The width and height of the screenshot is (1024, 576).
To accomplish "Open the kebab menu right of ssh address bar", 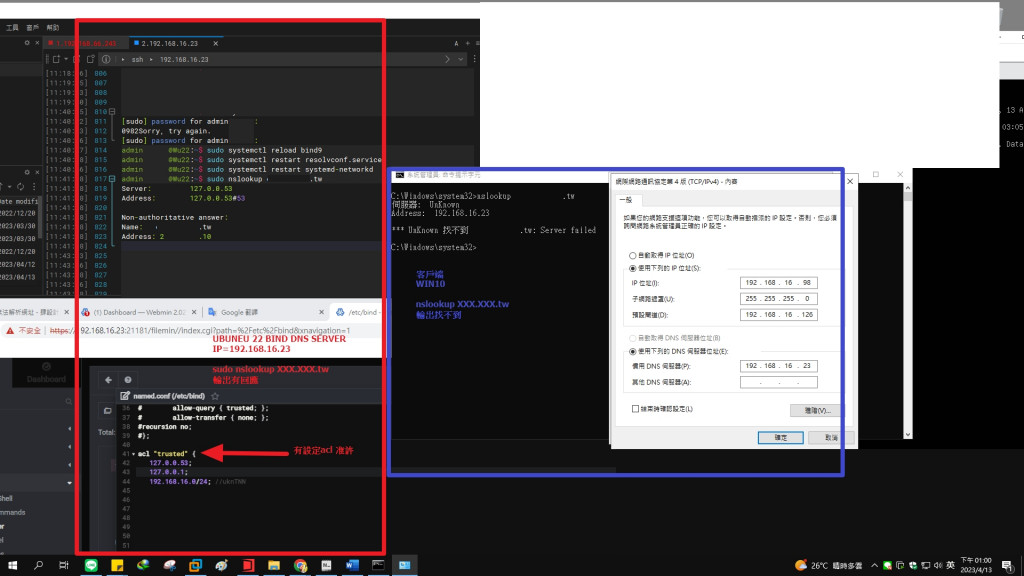I will pyautogui.click(x=474, y=59).
